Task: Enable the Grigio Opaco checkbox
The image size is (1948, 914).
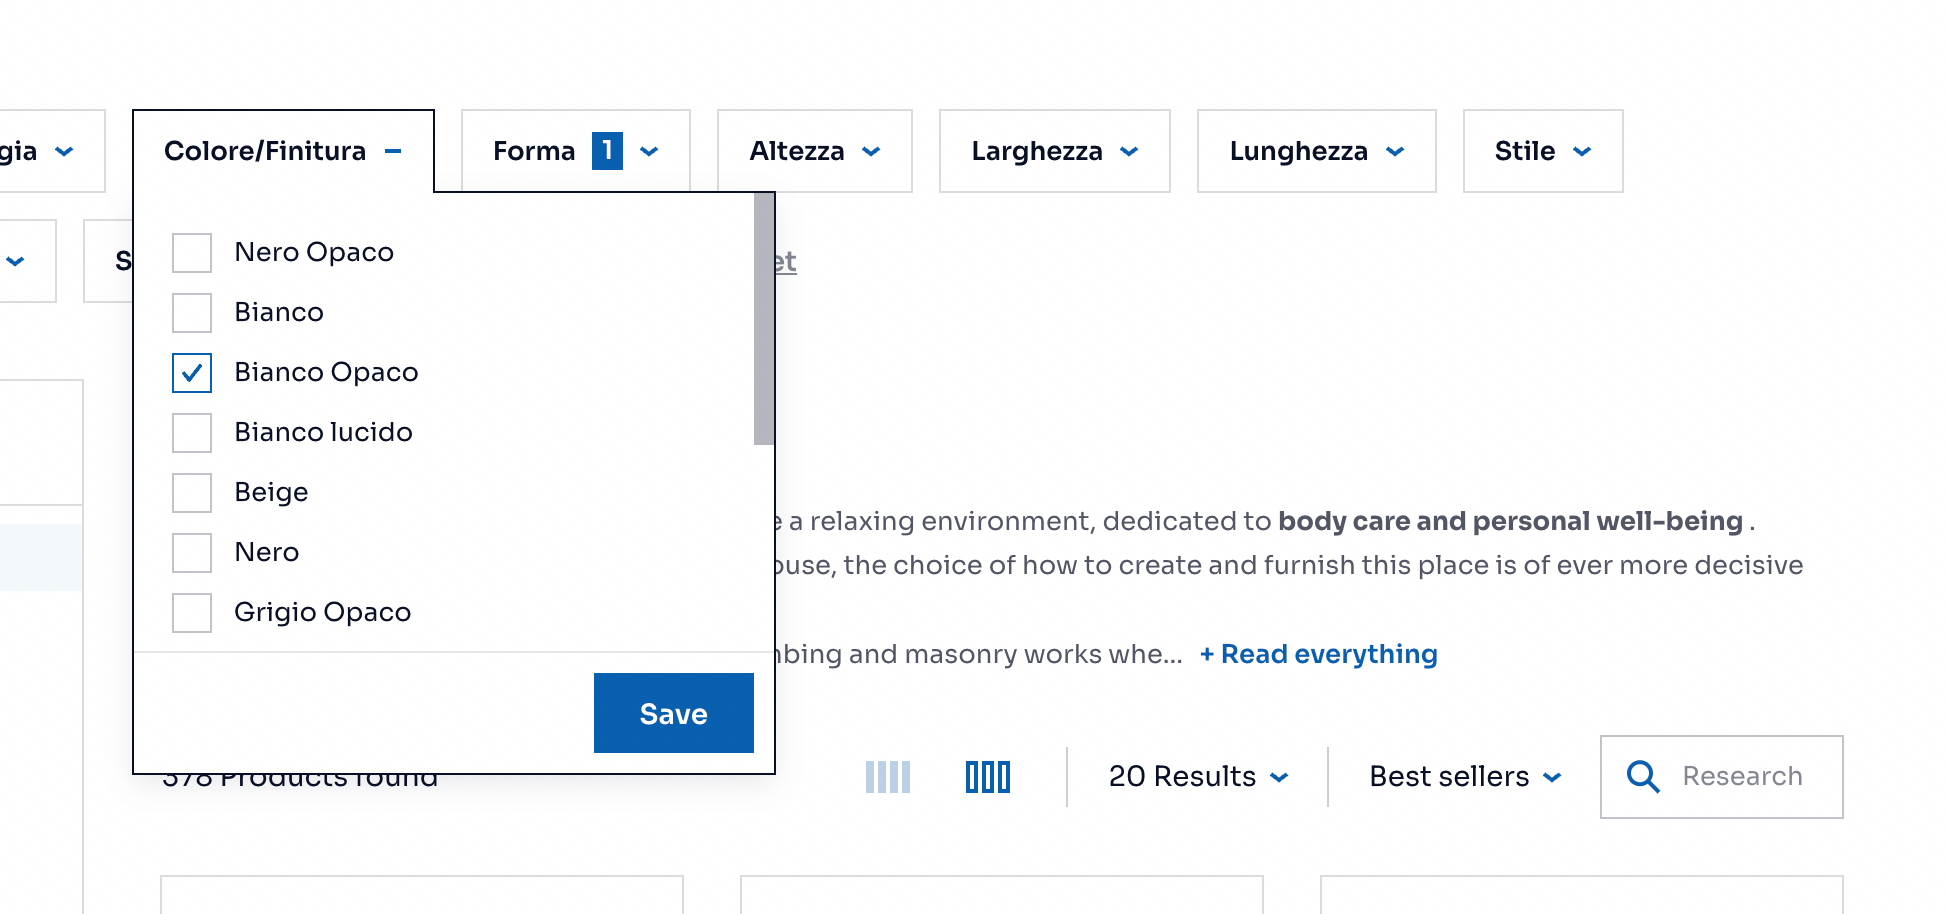Action: 192,613
